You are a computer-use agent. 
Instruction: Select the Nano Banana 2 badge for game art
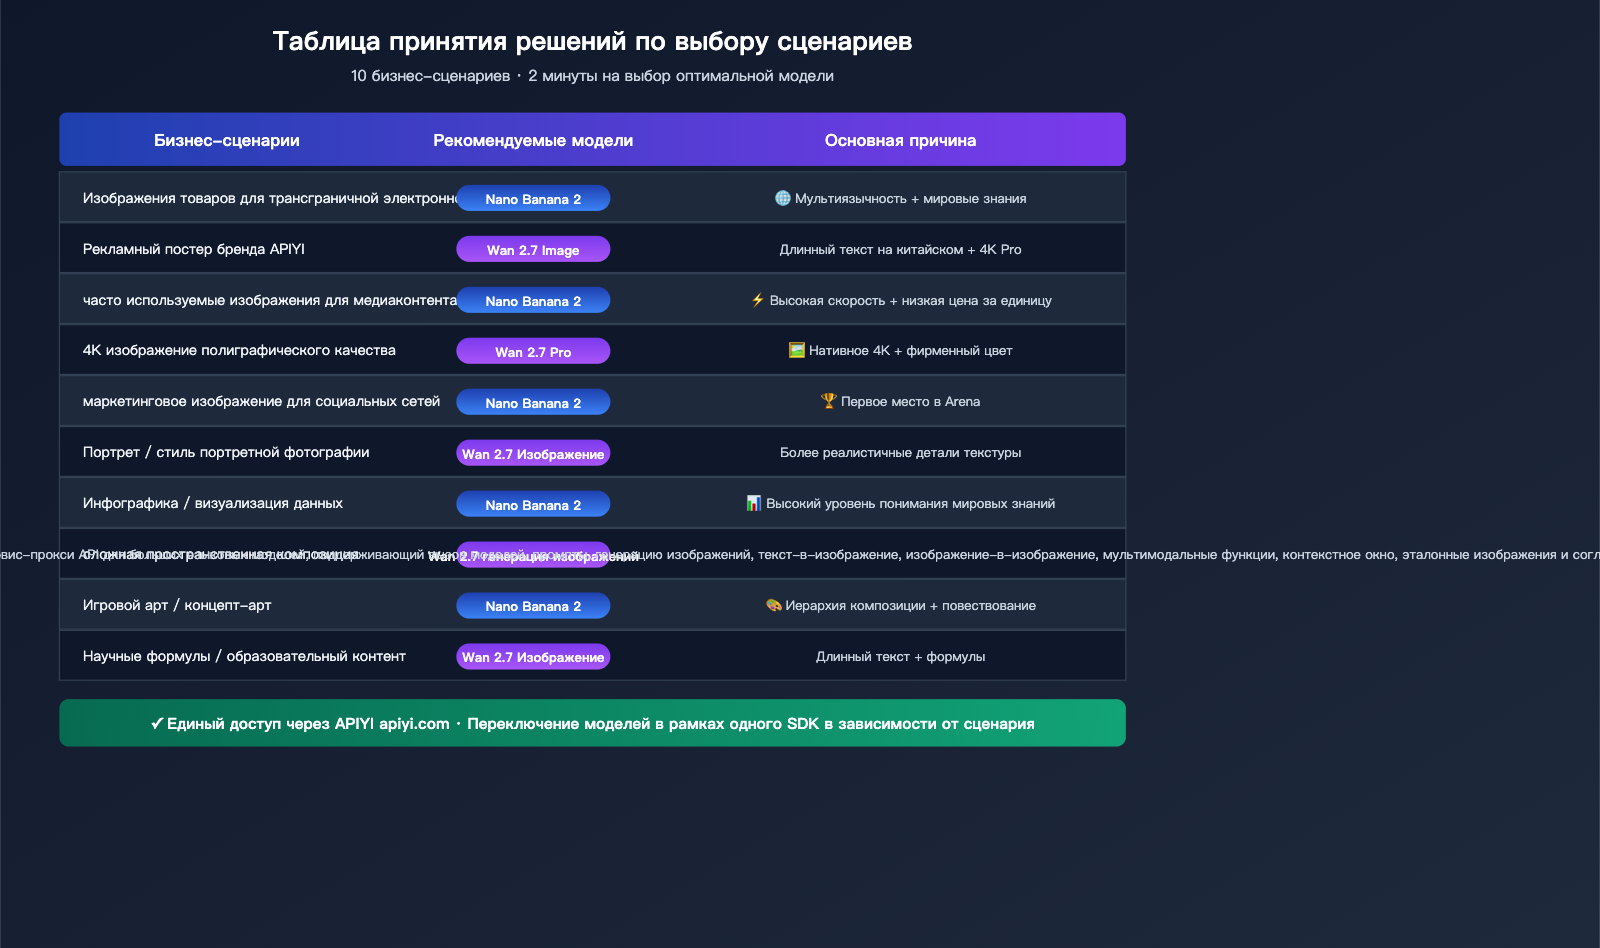533,605
